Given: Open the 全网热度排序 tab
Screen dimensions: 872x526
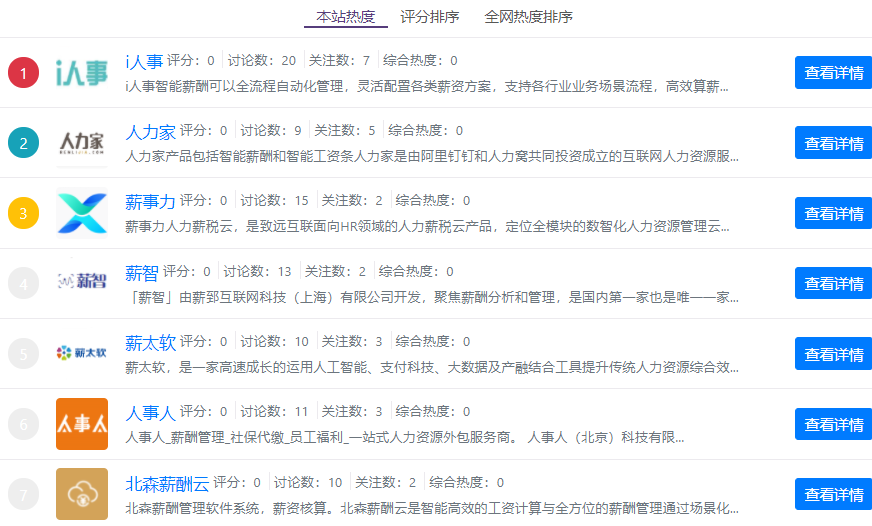Looking at the screenshot, I should click(x=528, y=17).
